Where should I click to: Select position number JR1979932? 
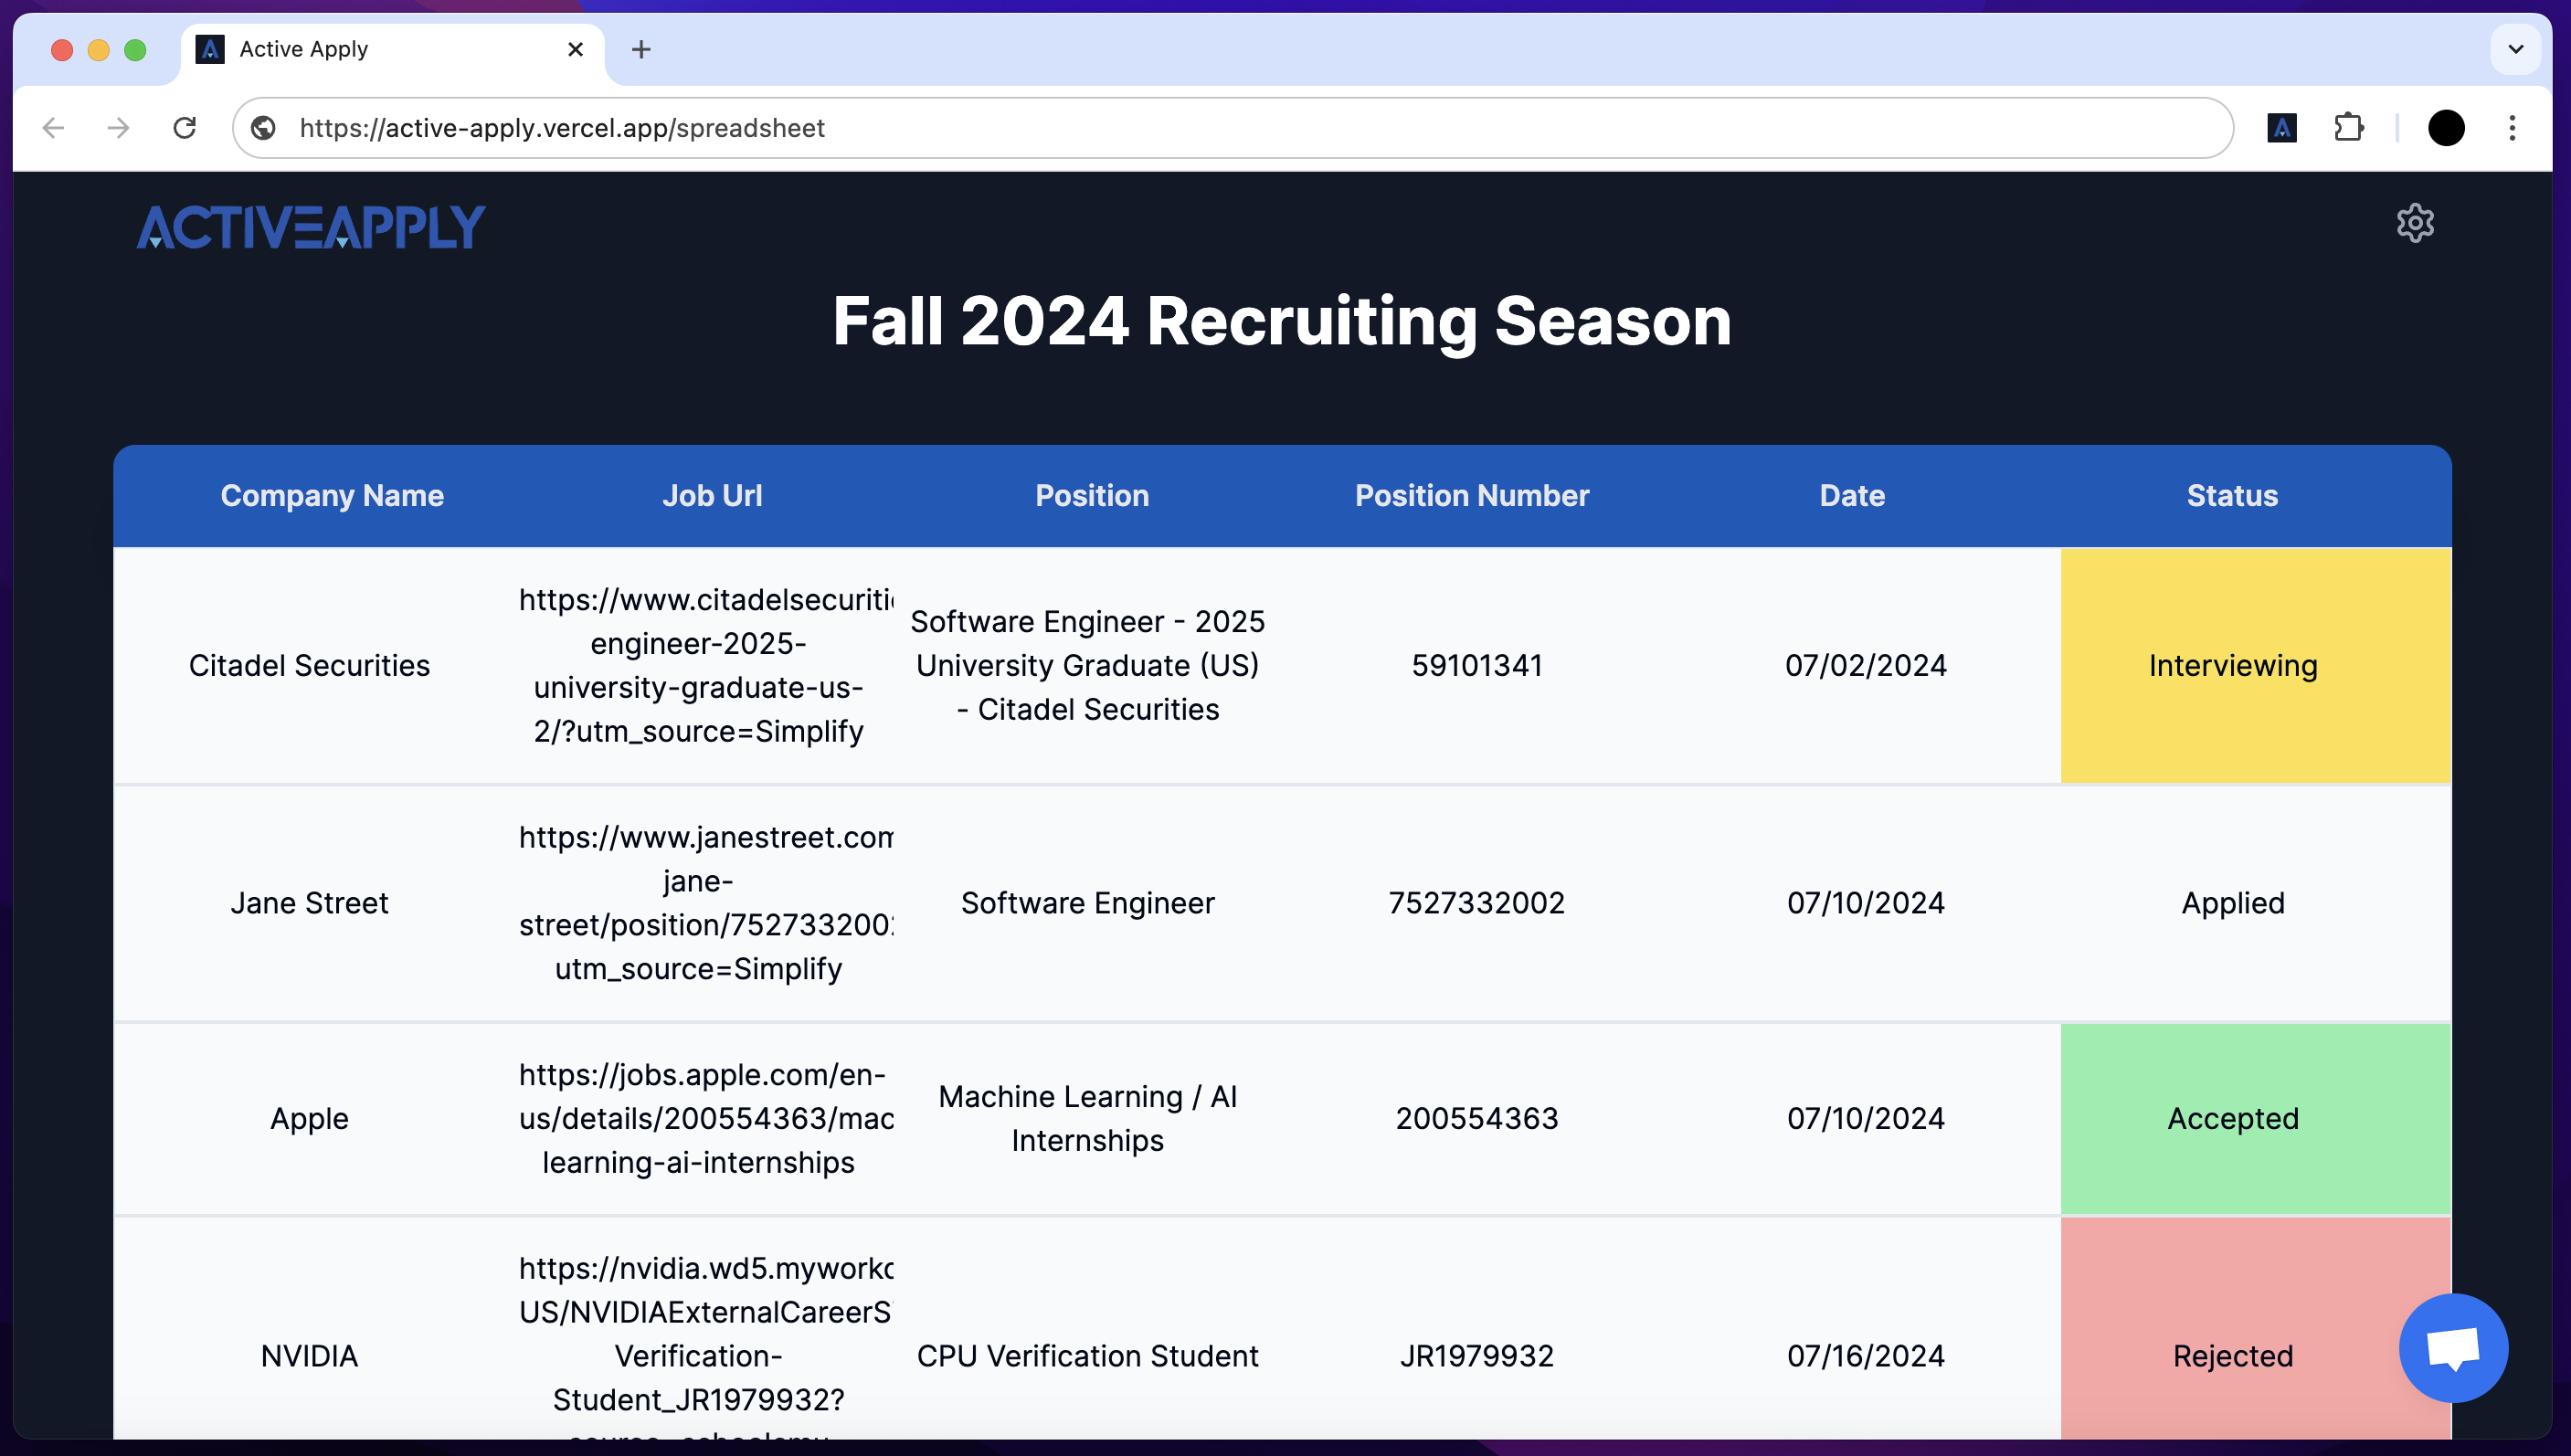(1477, 1356)
